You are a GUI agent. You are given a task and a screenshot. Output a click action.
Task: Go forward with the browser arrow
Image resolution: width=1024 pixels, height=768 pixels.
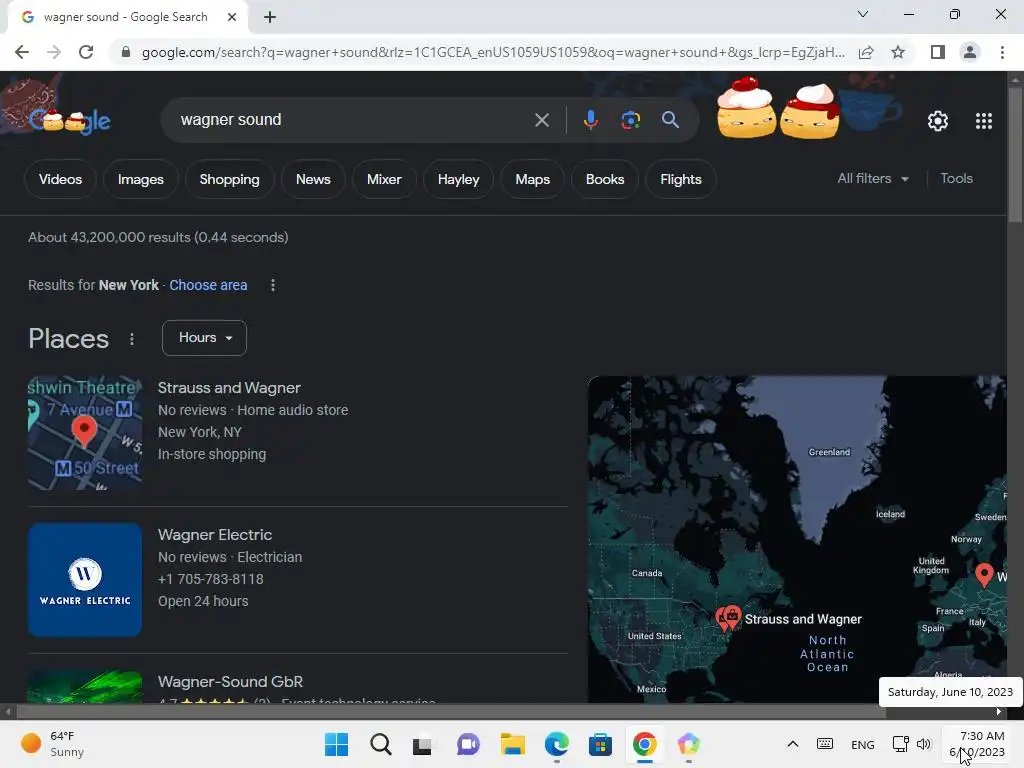54,52
